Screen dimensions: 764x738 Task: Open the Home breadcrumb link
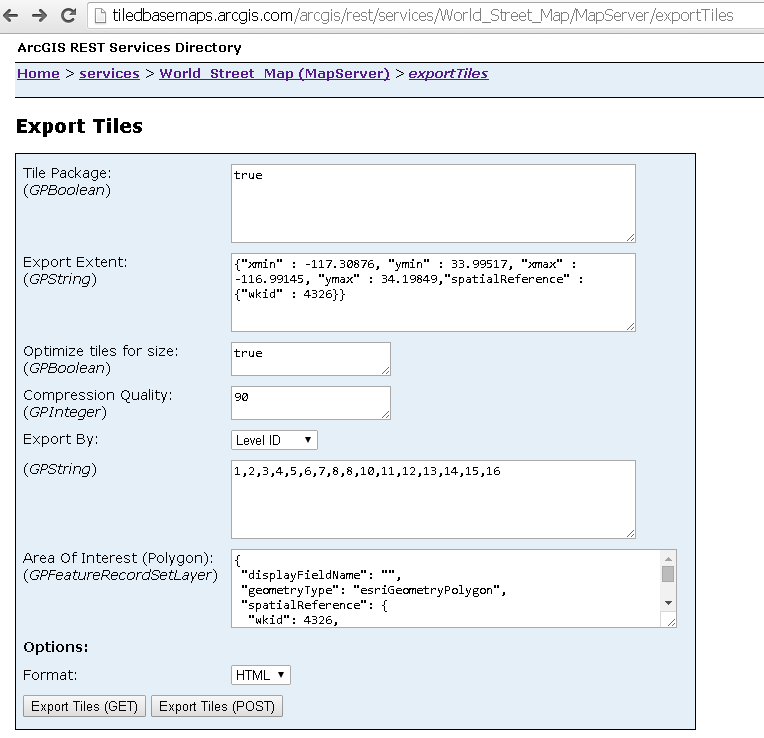pos(38,74)
